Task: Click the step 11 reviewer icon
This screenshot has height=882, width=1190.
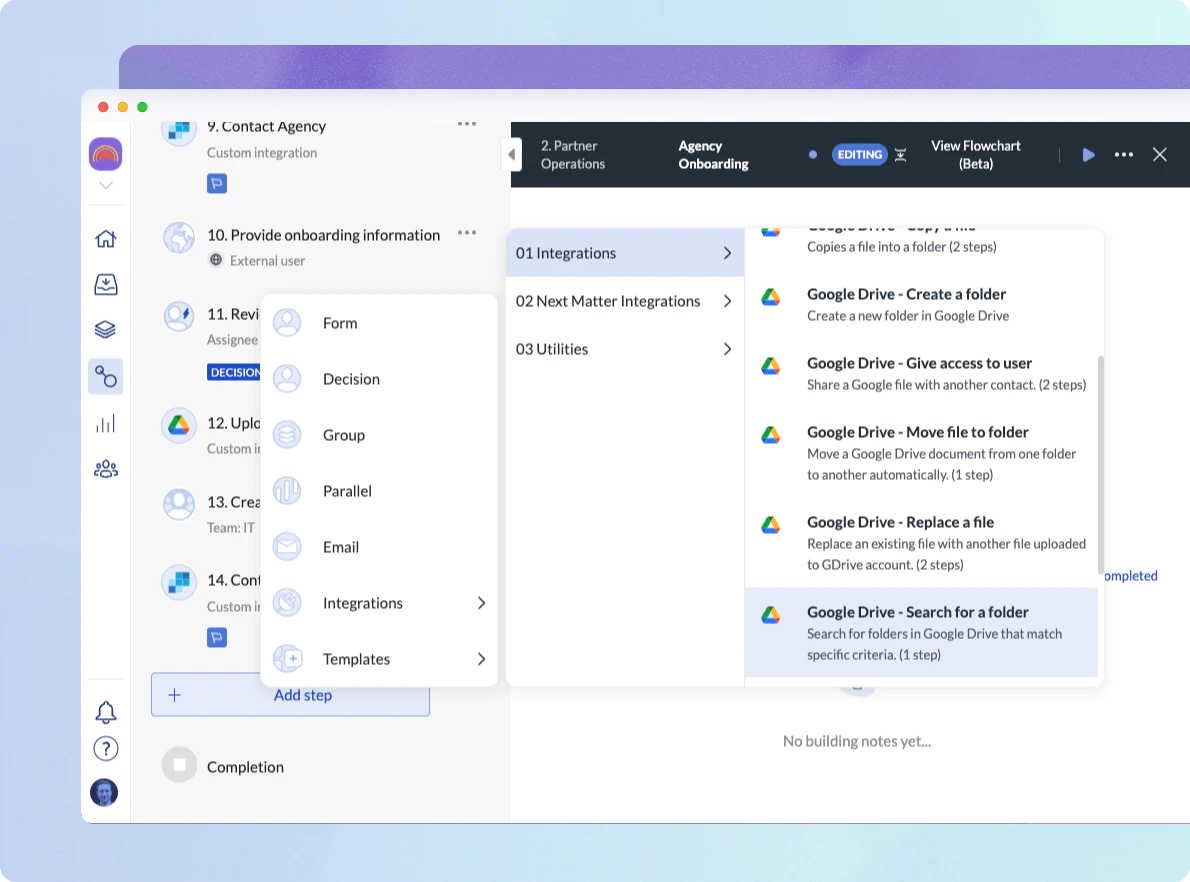Action: point(179,316)
